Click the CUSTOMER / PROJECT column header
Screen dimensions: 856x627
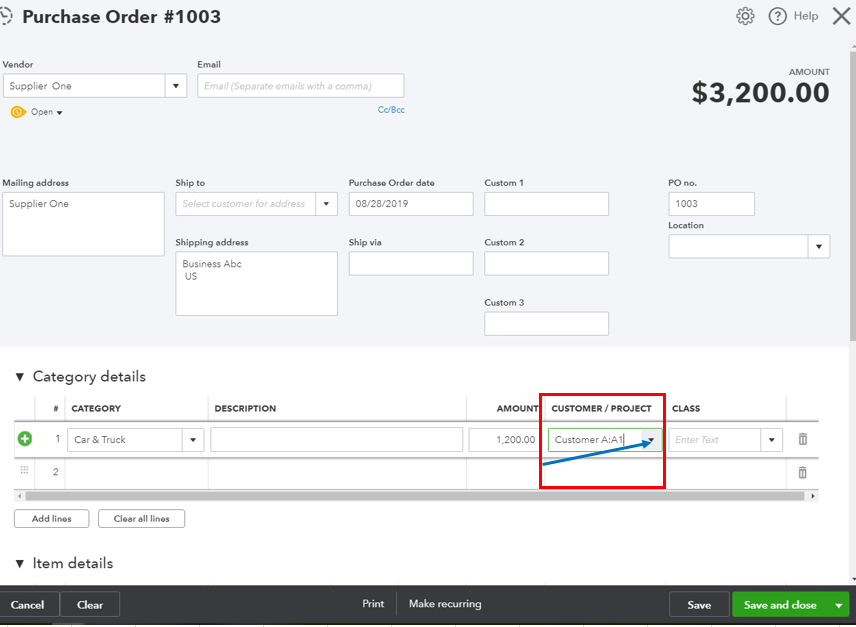point(601,408)
